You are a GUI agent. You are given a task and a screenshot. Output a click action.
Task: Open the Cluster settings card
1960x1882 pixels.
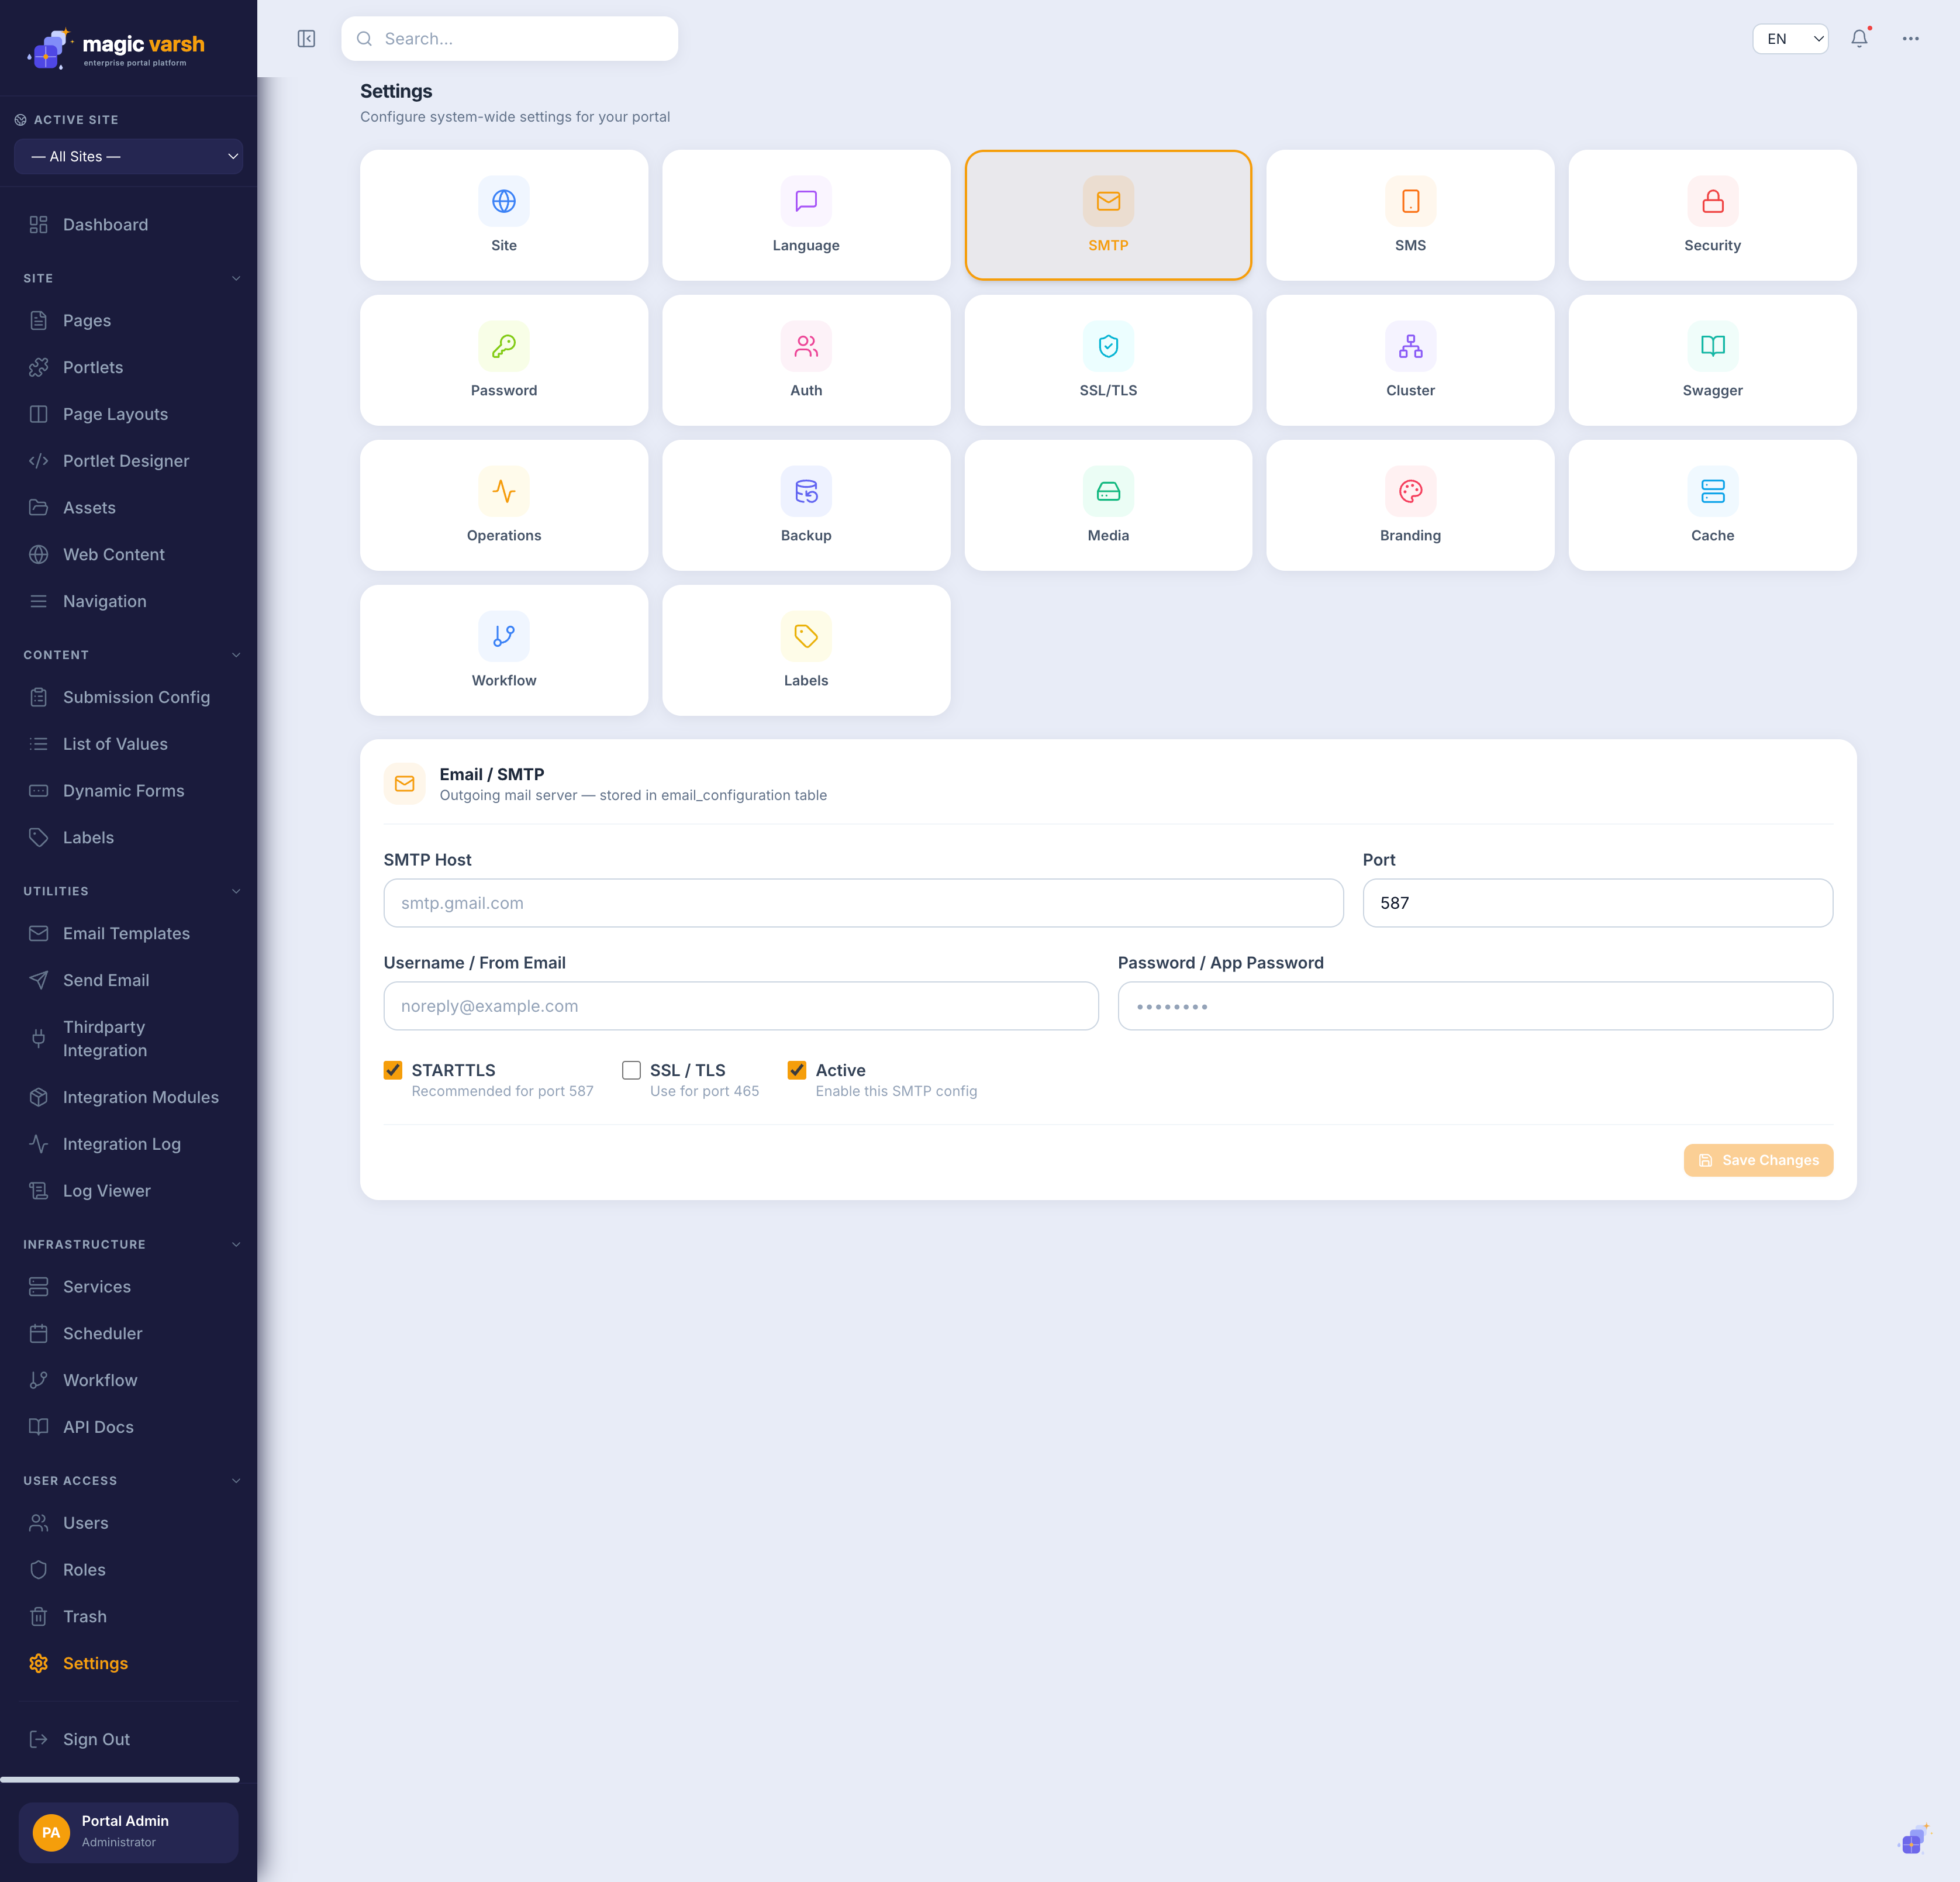coord(1410,360)
